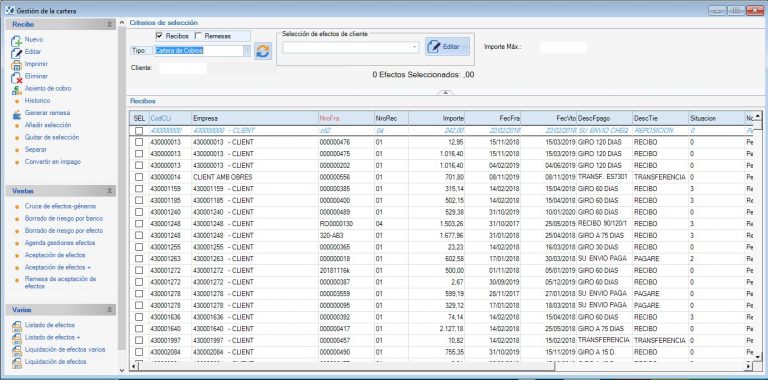Toggle the Recibos checkbox
Screen dimensions: 768x380
159,36
